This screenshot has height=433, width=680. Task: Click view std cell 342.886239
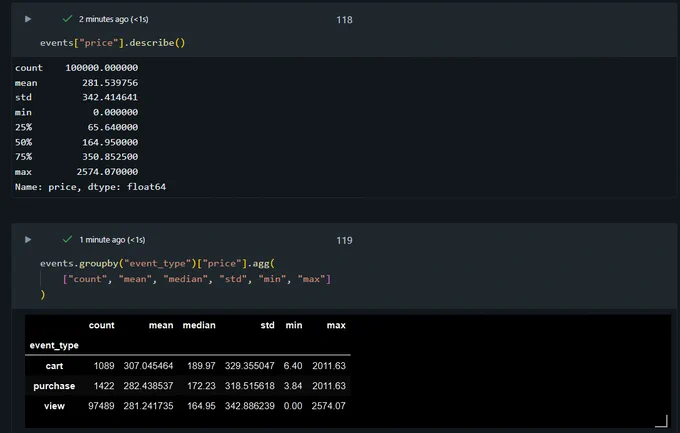[x=250, y=406]
